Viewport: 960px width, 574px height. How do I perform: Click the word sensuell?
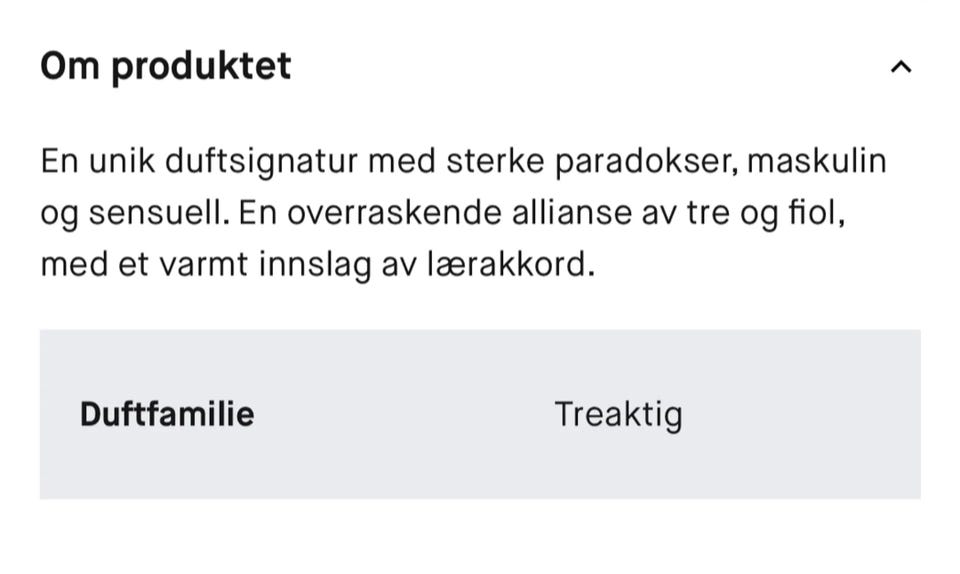click(159, 214)
